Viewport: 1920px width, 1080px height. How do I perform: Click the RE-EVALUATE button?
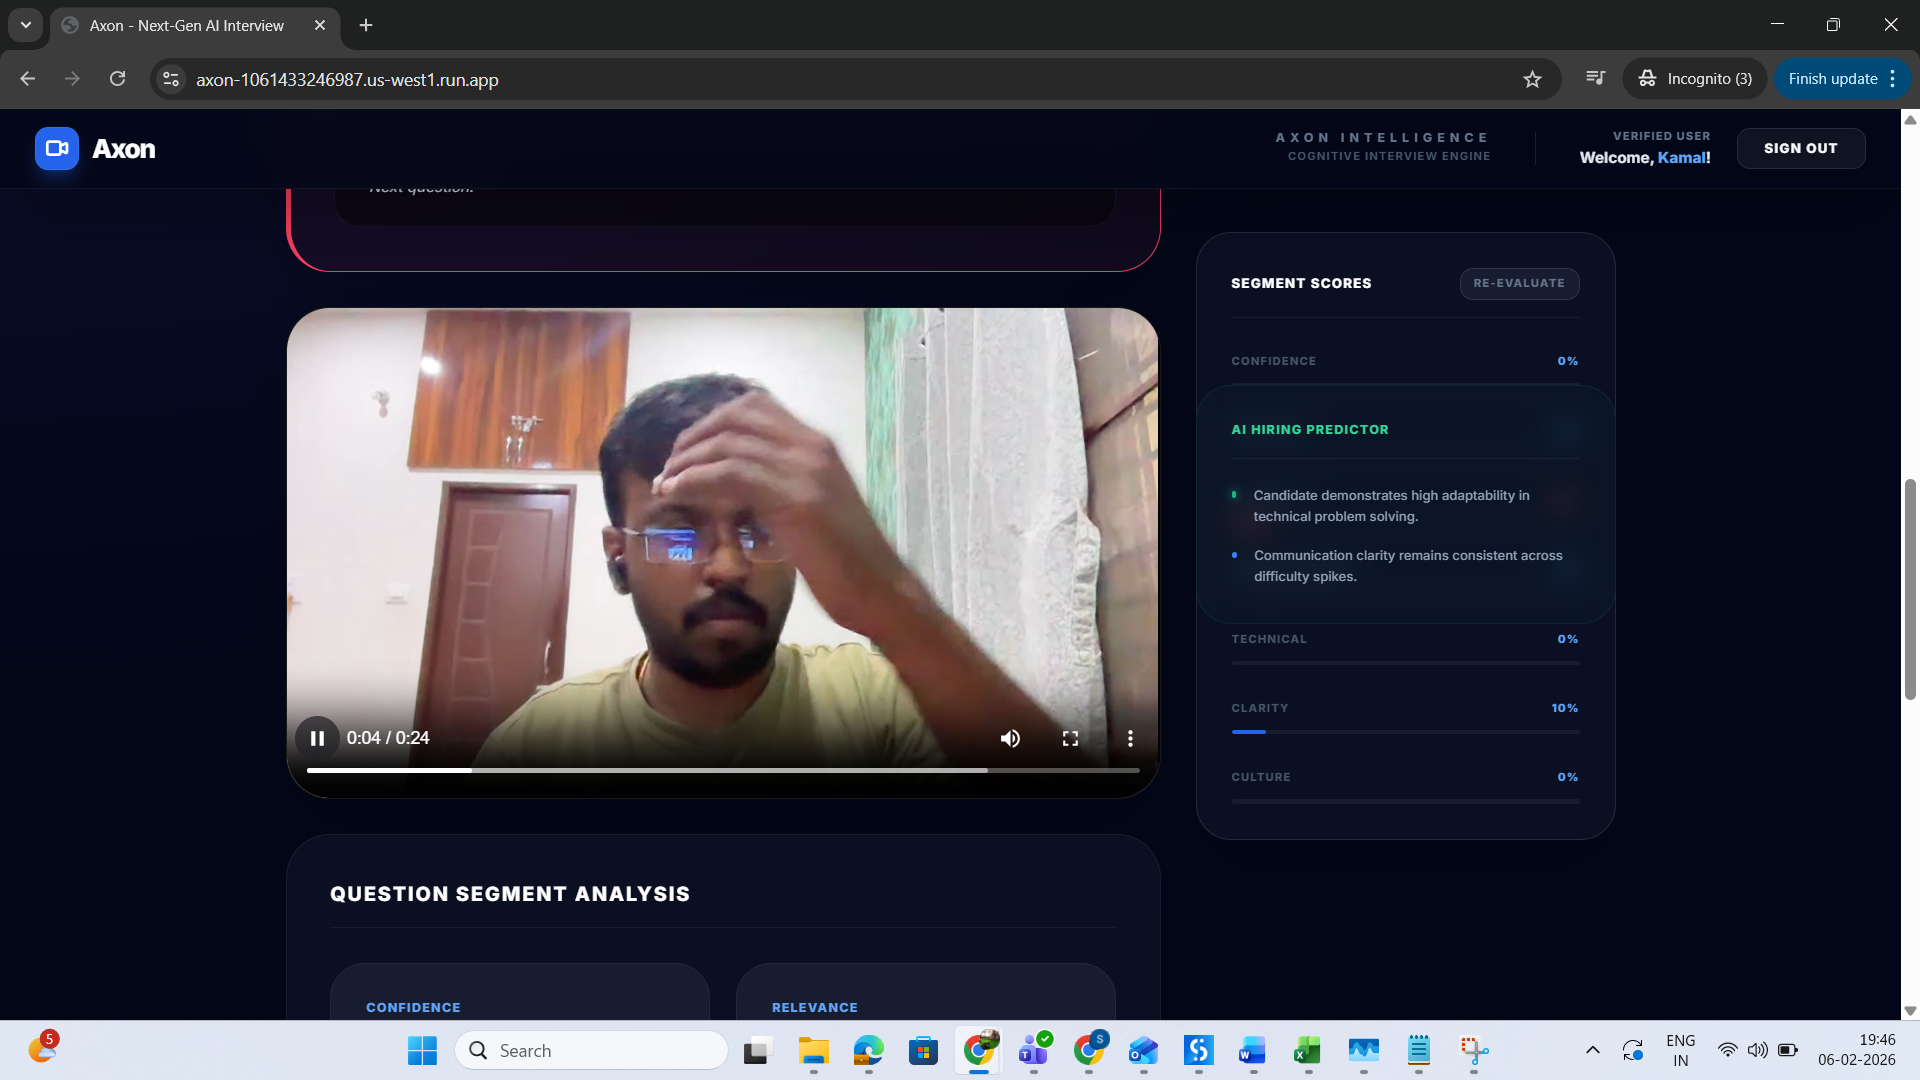(x=1518, y=283)
